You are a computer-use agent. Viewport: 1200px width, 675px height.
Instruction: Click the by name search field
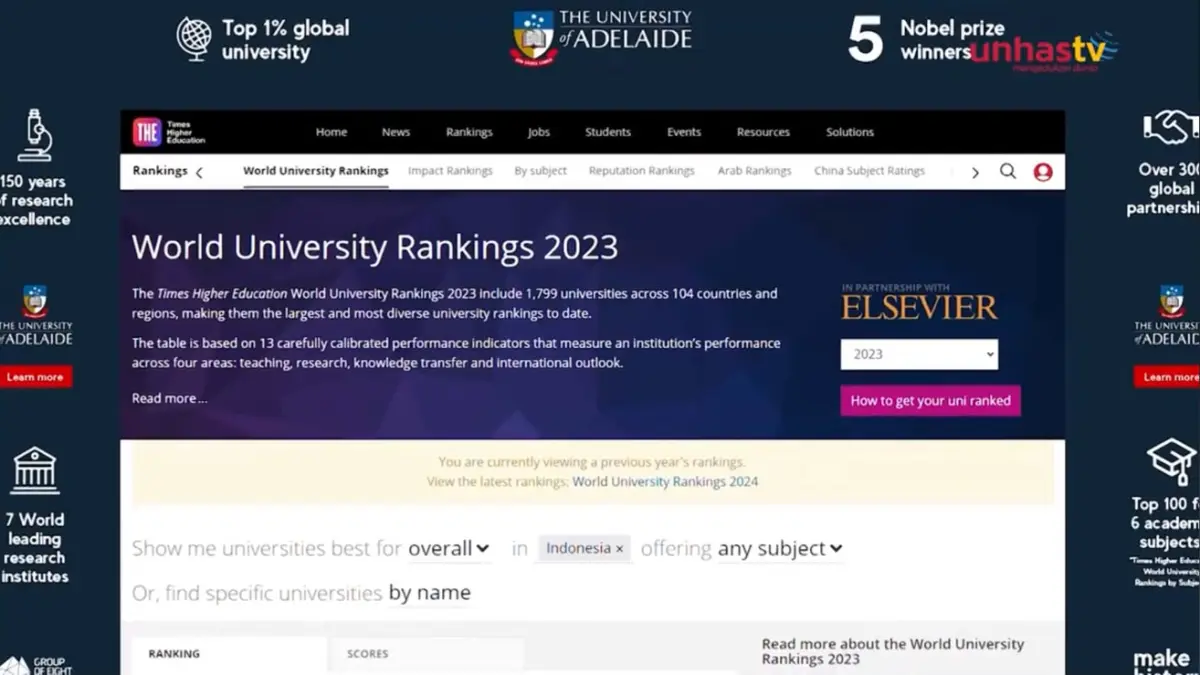pyautogui.click(x=429, y=593)
